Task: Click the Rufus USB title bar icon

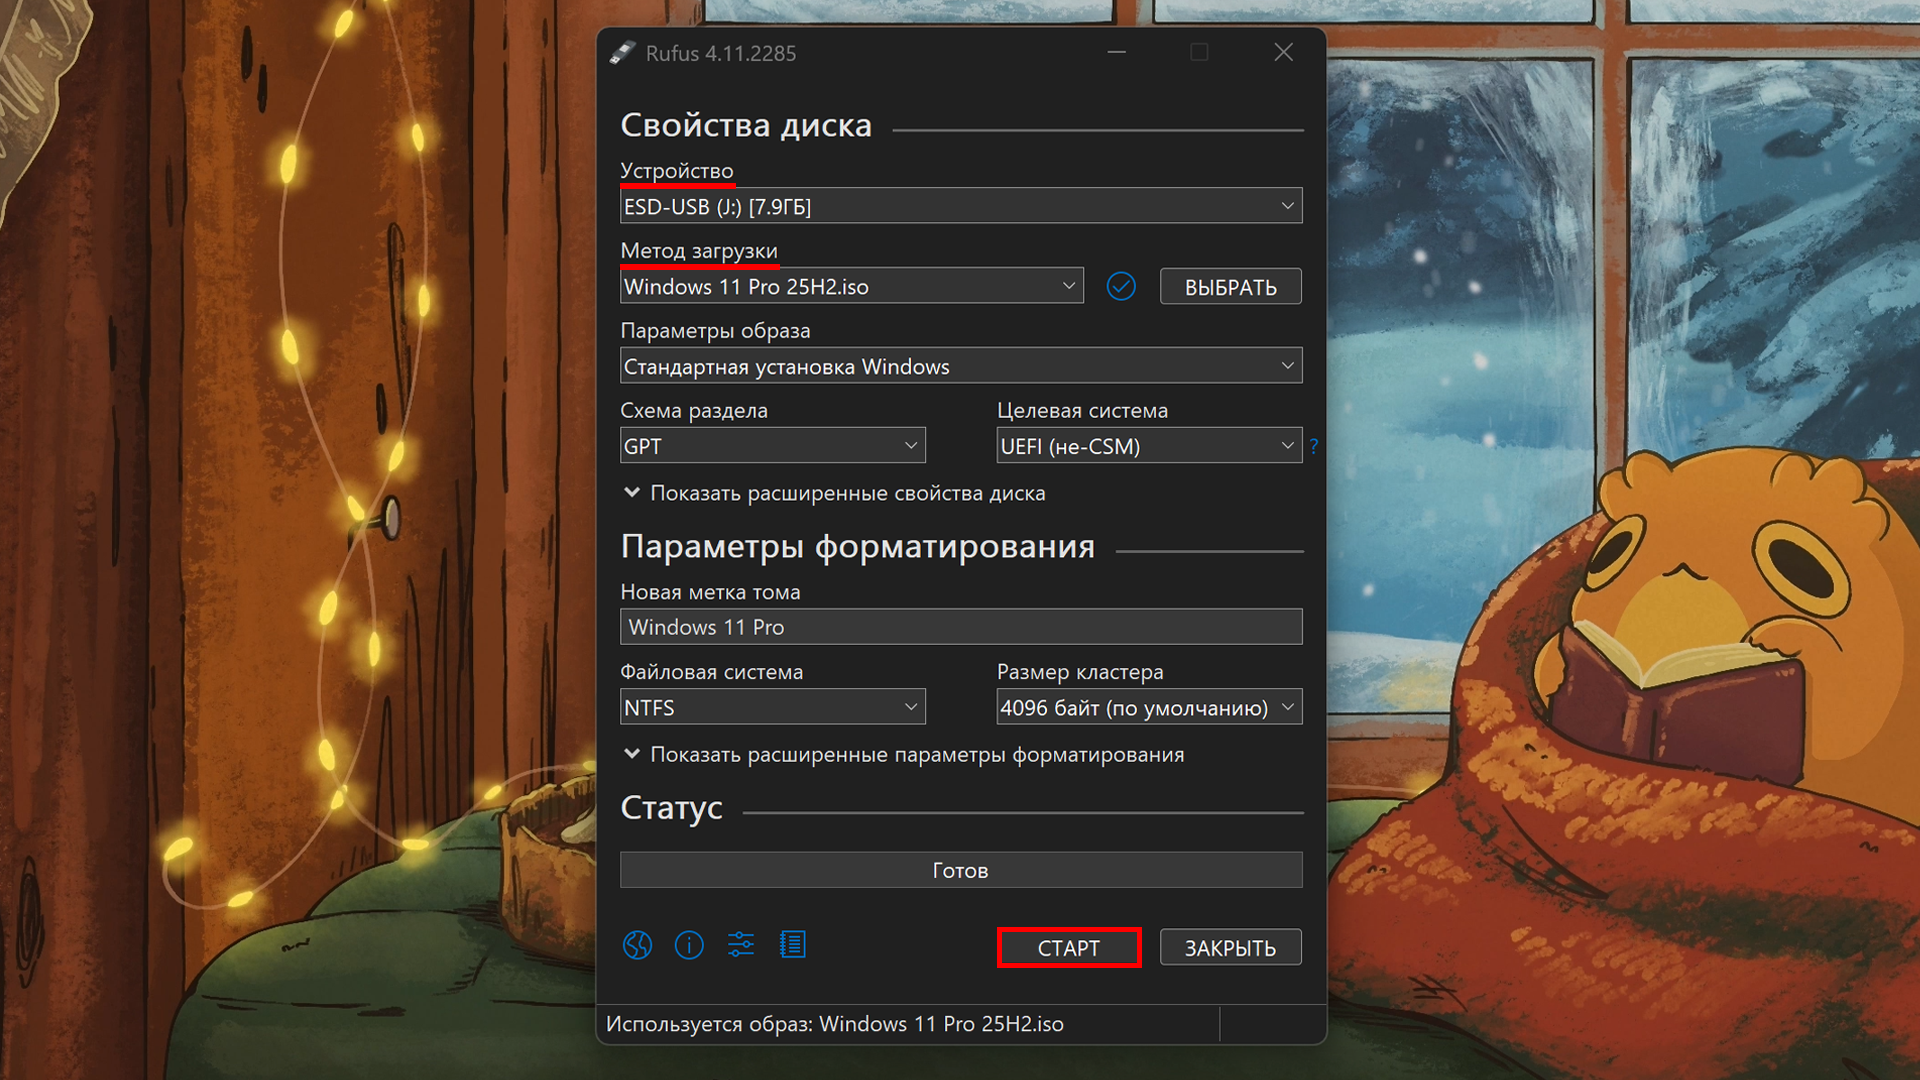Action: 623,53
